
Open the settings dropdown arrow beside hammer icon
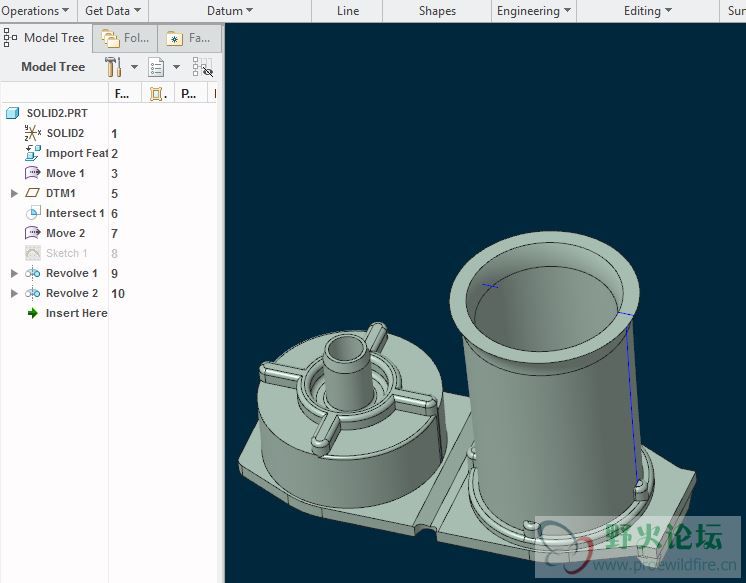(134, 67)
